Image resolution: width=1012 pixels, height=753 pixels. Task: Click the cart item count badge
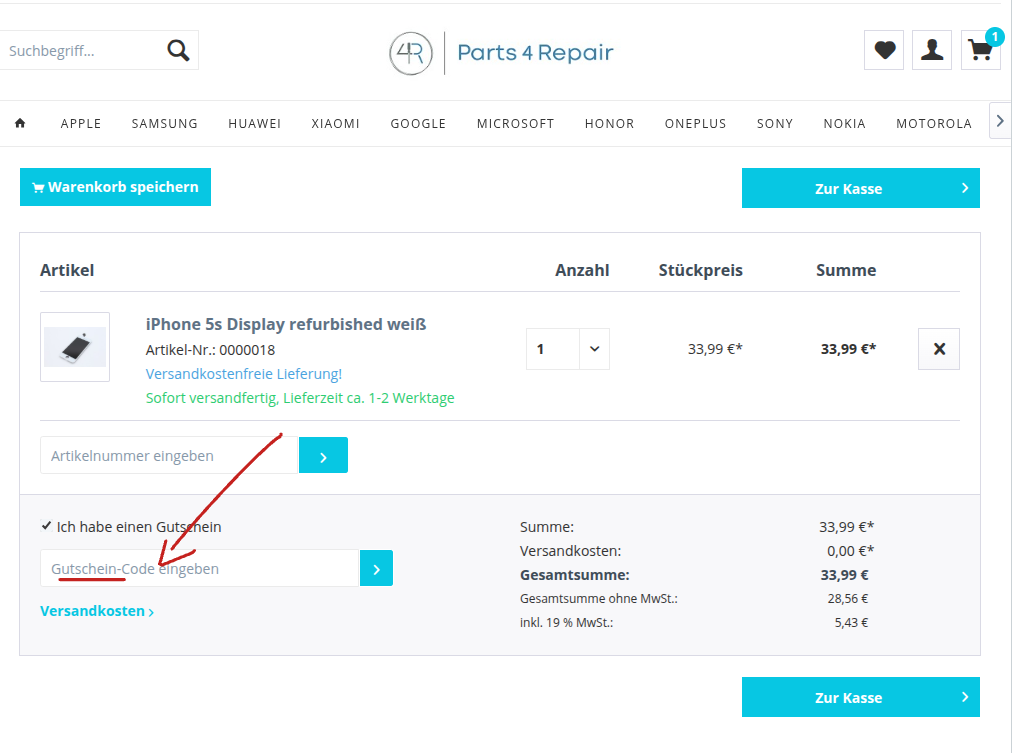(994, 36)
